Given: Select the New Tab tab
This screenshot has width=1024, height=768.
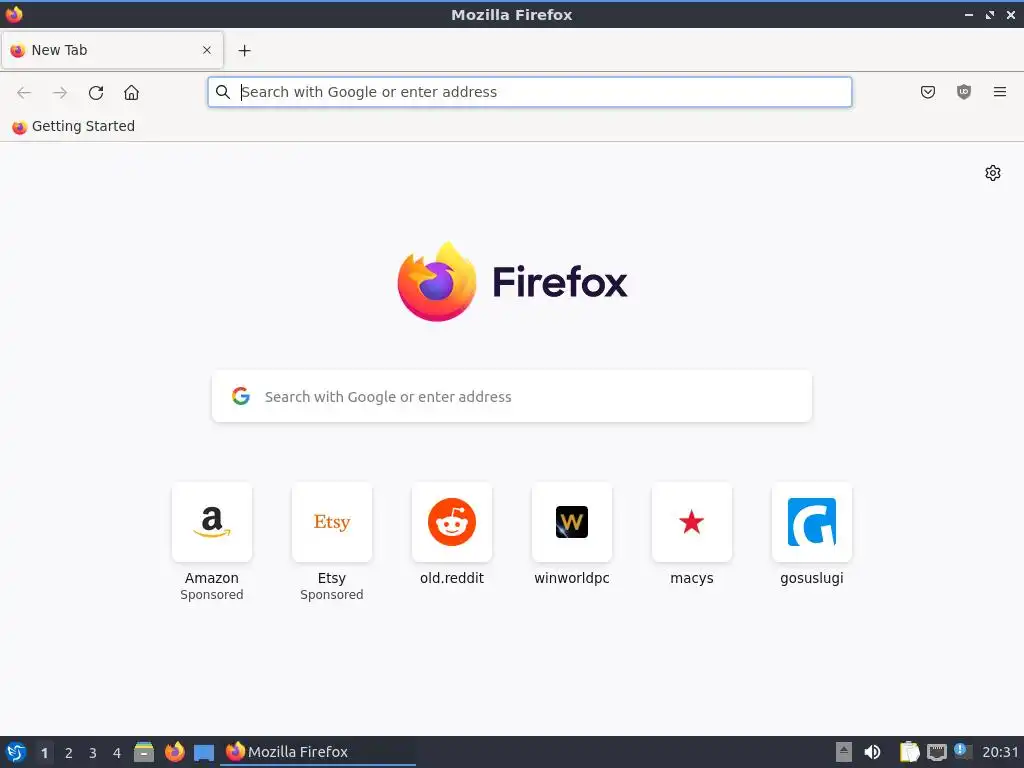Looking at the screenshot, I should (112, 50).
